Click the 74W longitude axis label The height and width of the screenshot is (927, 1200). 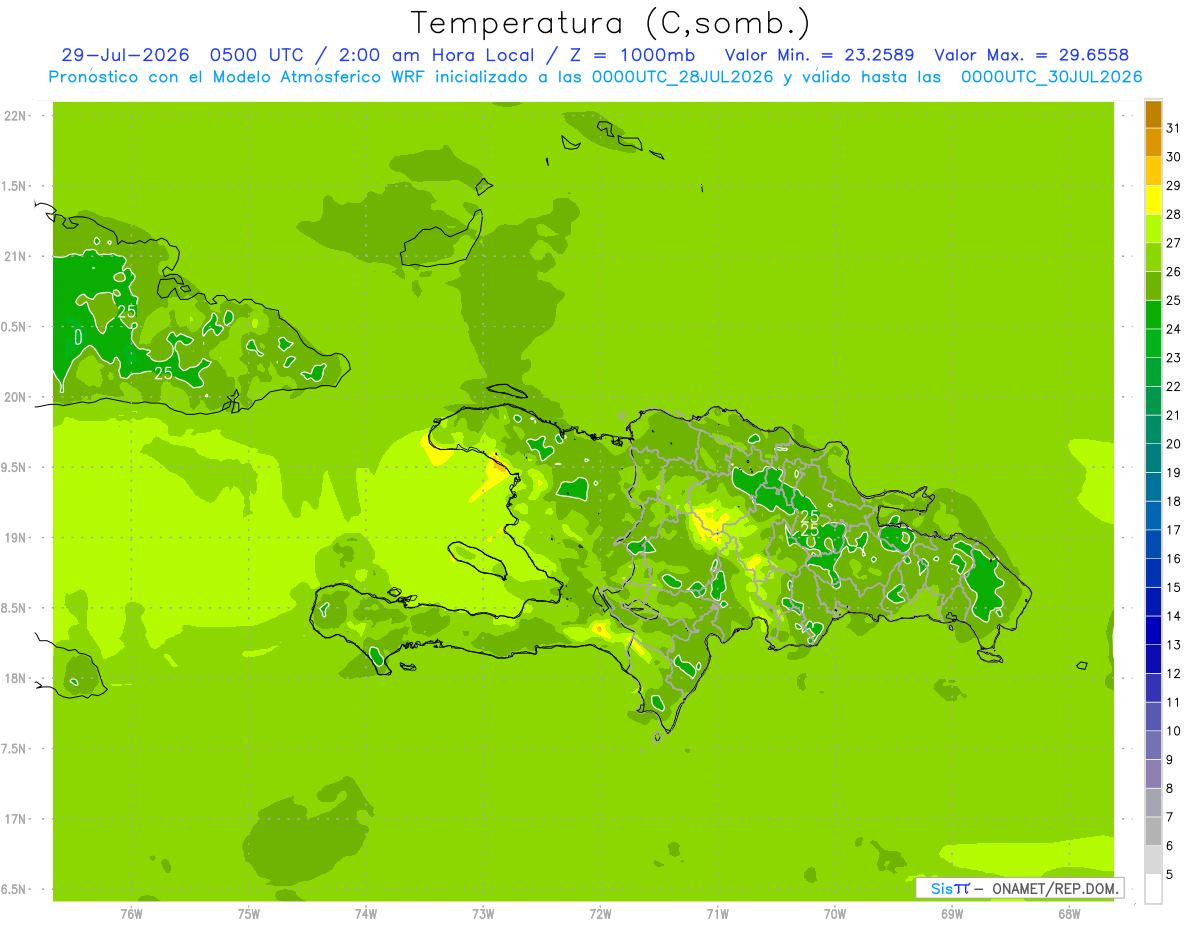point(366,914)
